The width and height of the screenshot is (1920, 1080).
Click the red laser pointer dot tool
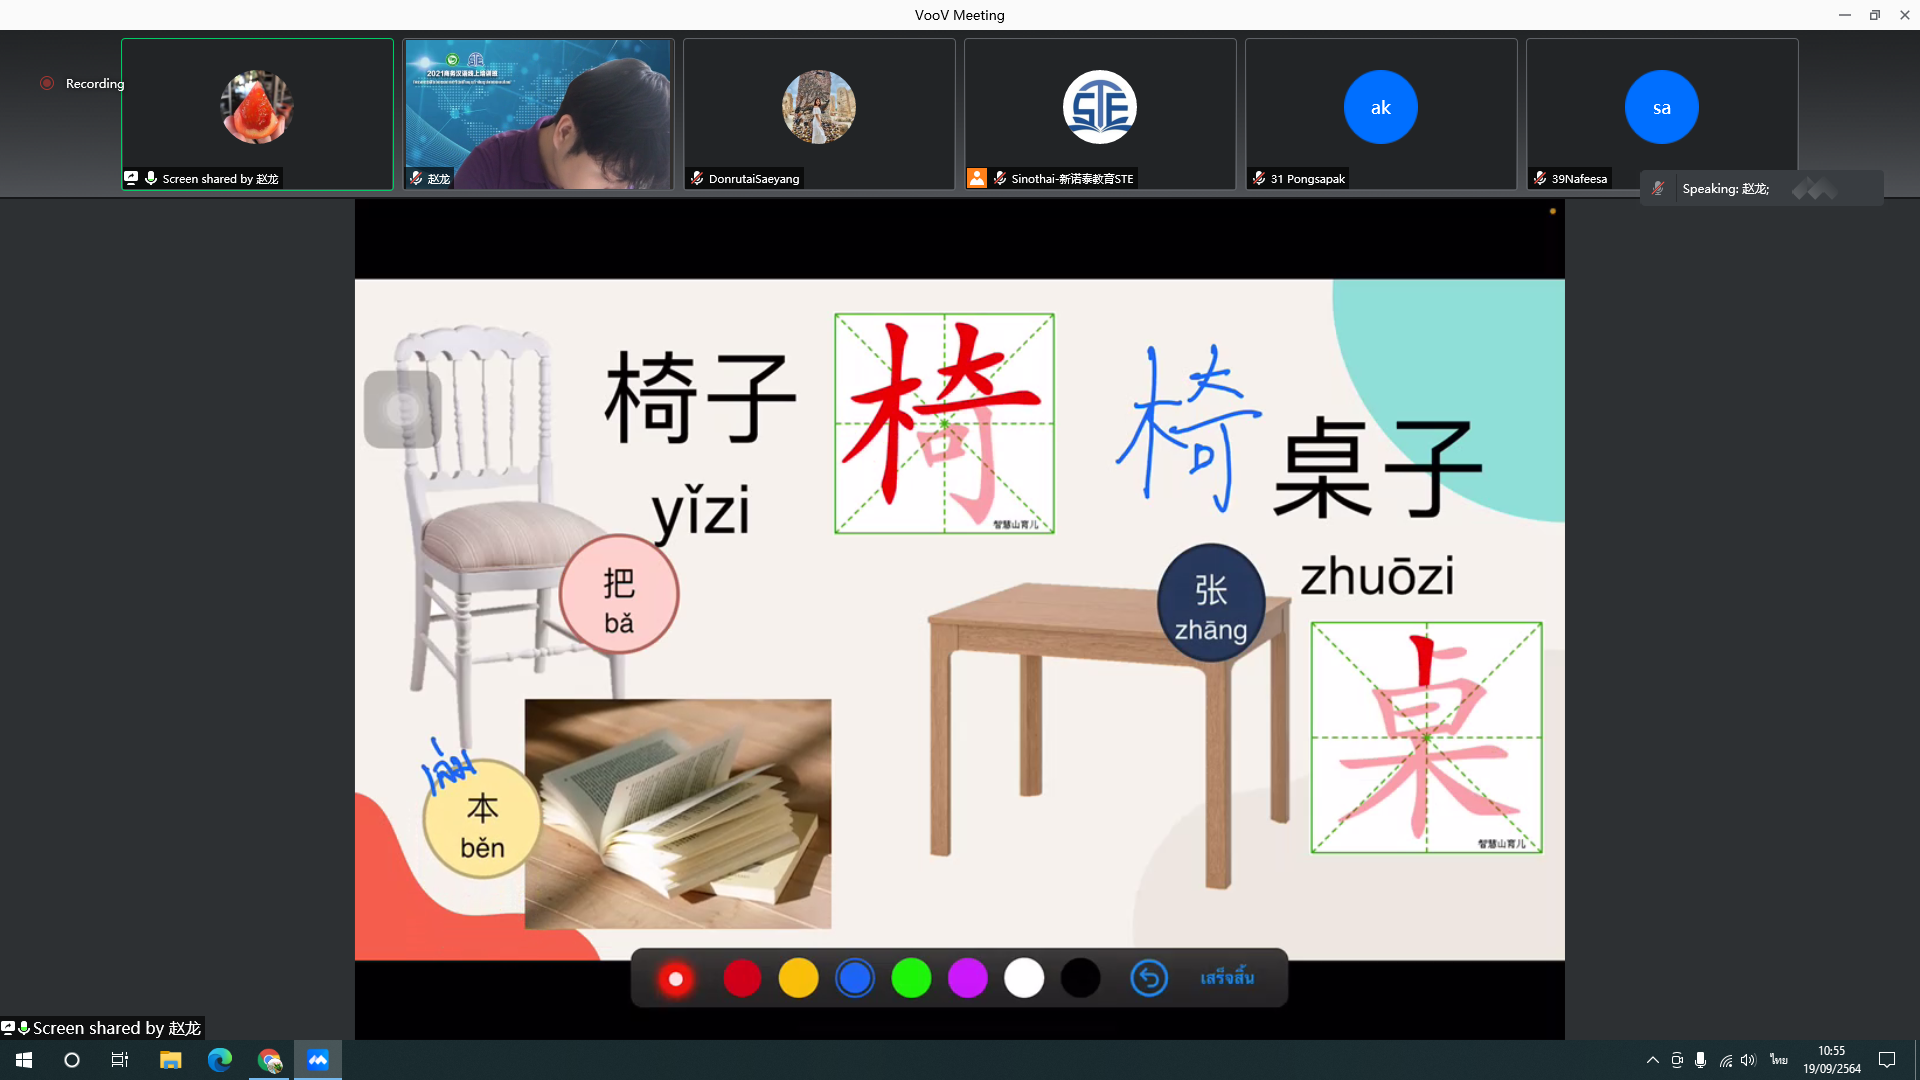676,979
